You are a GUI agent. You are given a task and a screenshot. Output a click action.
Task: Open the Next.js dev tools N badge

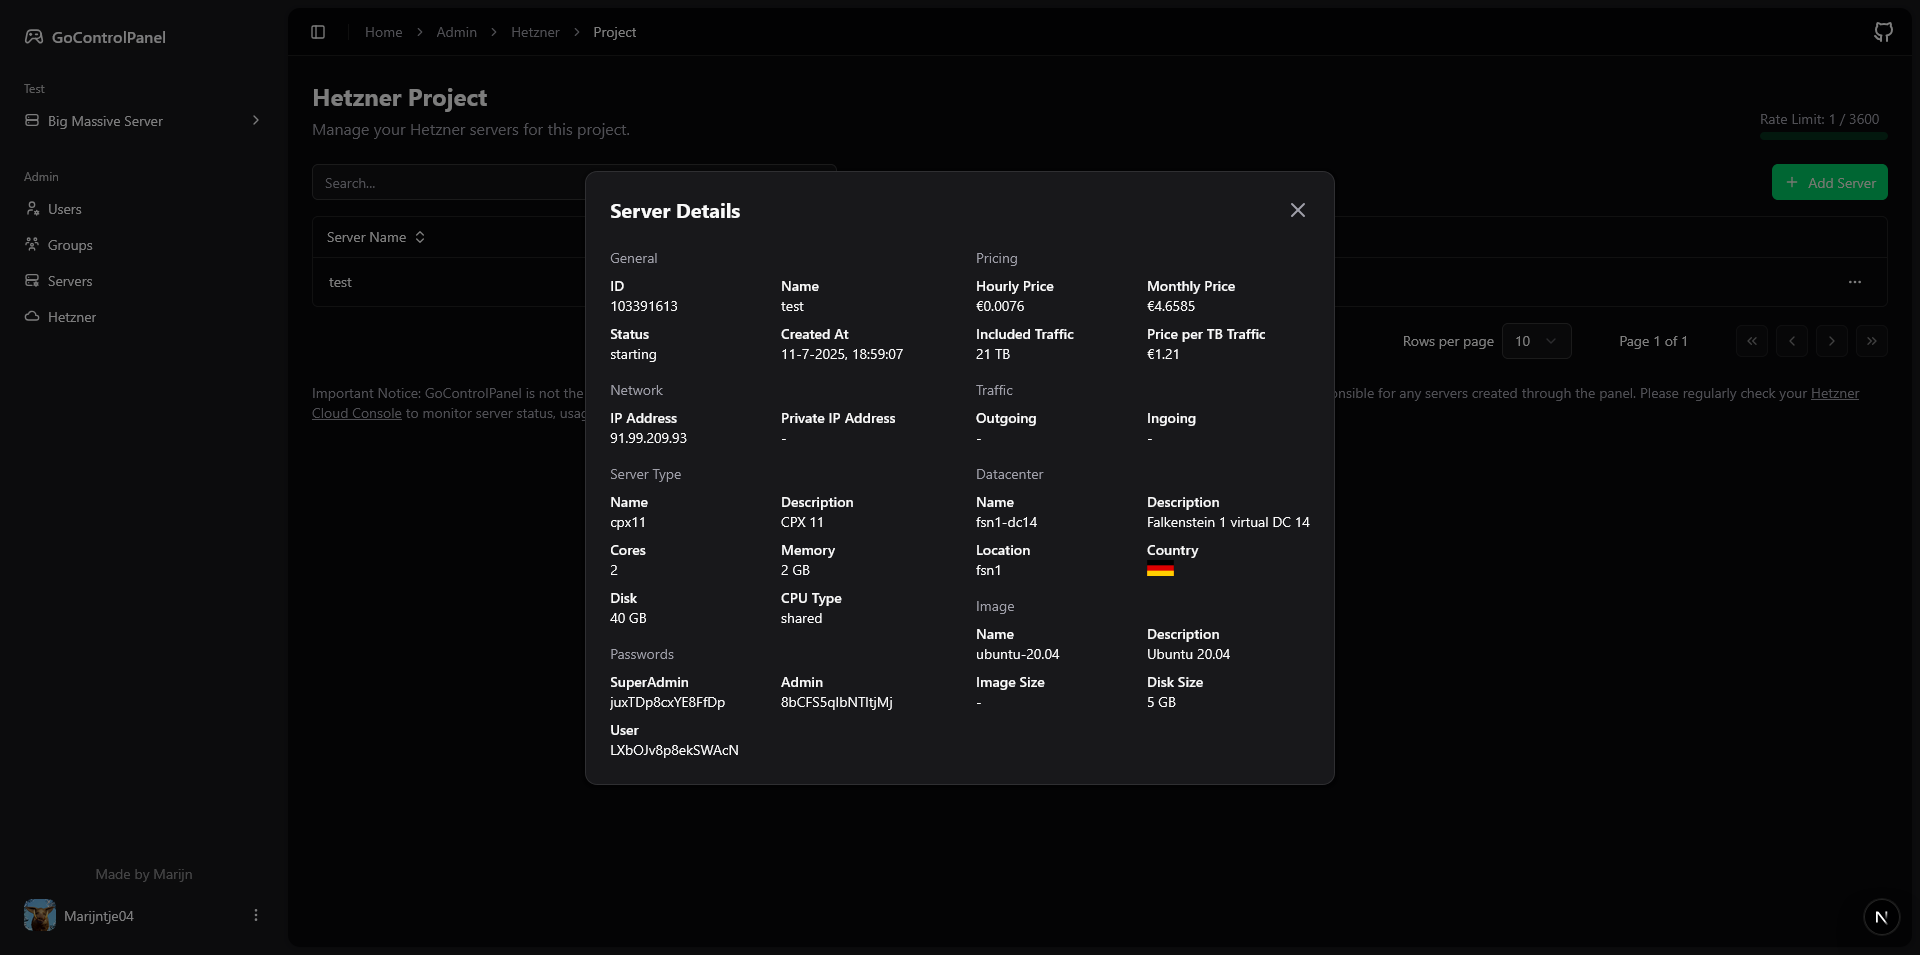(1881, 917)
